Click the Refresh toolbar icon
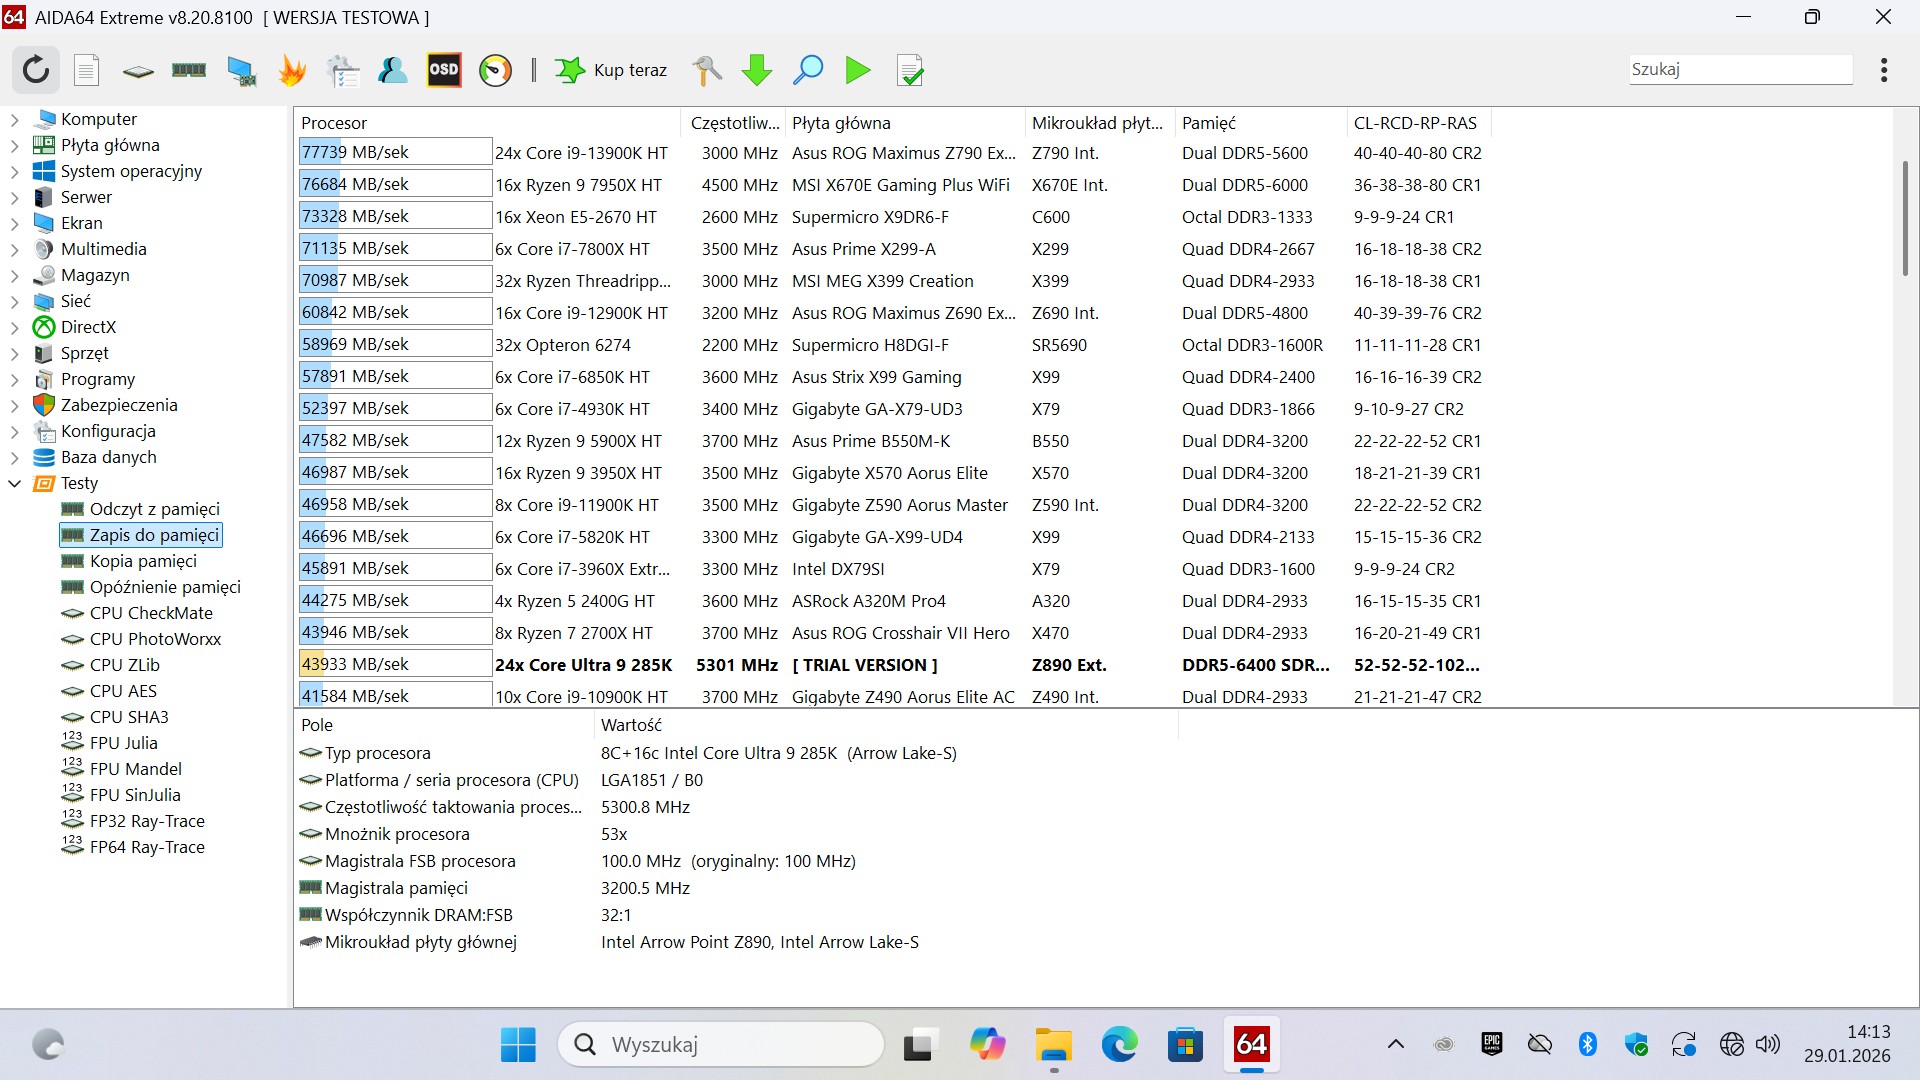Screen dimensions: 1920x1080 (x=36, y=70)
